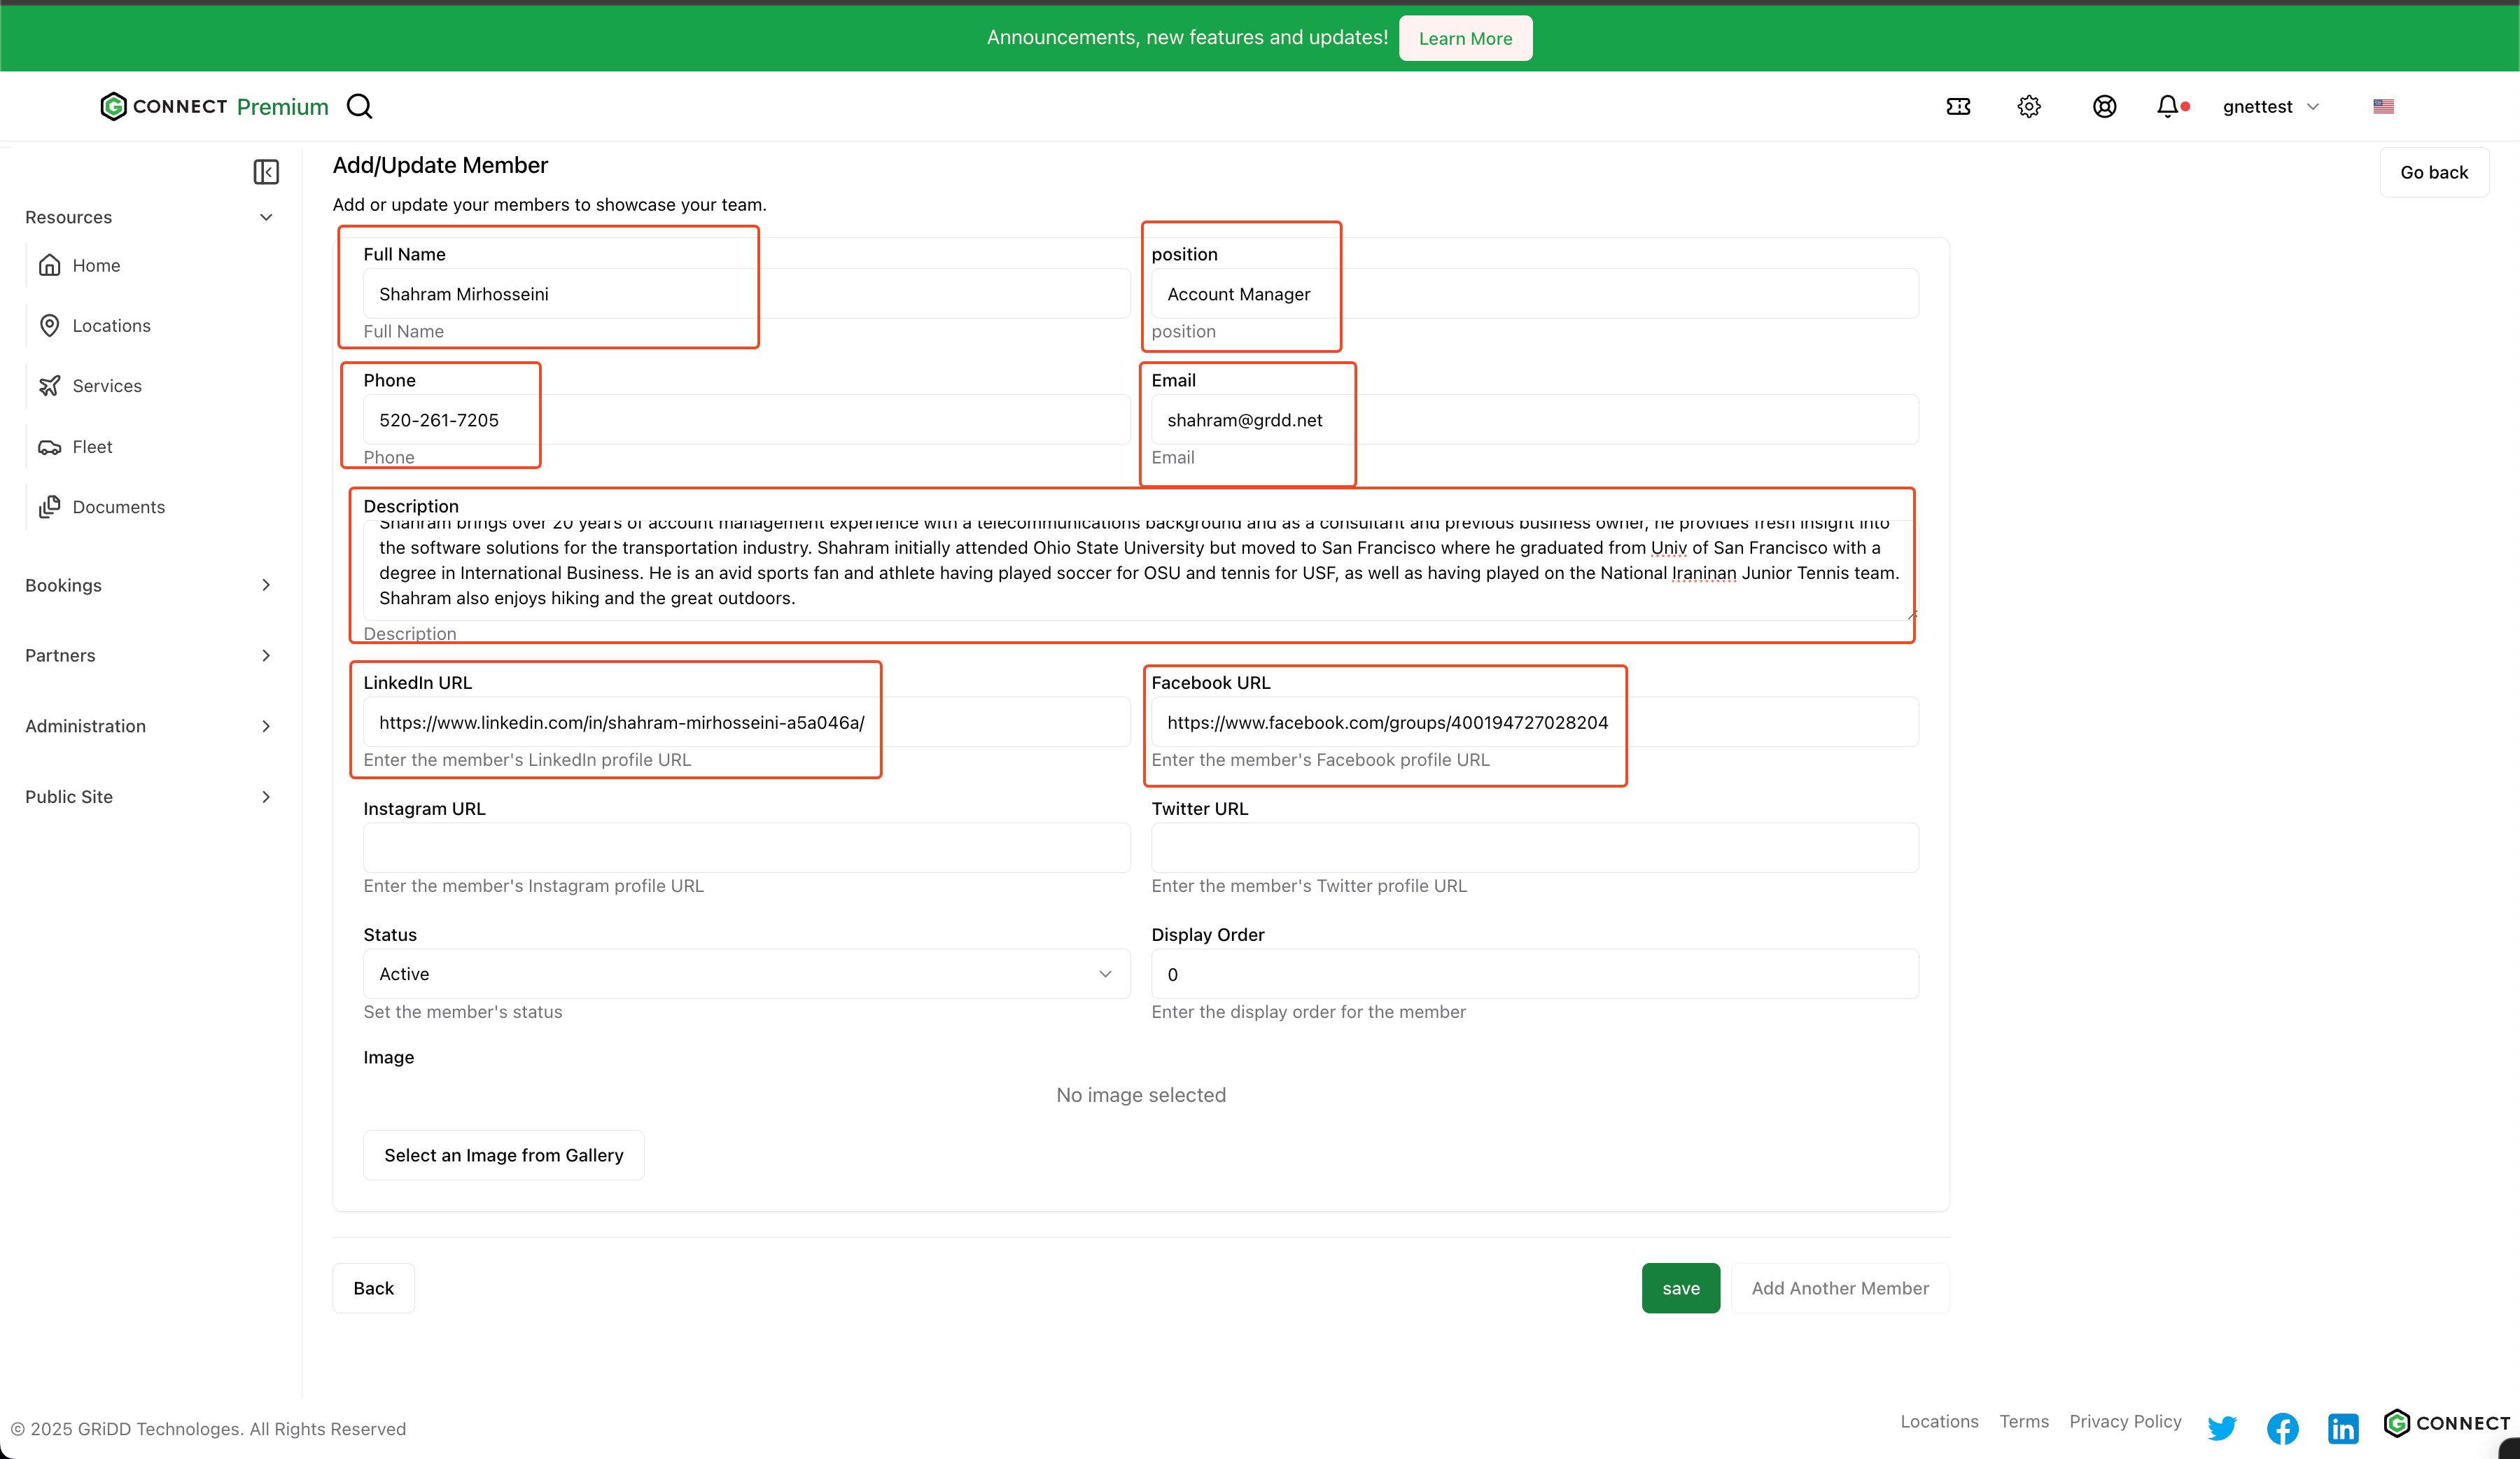Click the search magnifier icon

pos(359,106)
